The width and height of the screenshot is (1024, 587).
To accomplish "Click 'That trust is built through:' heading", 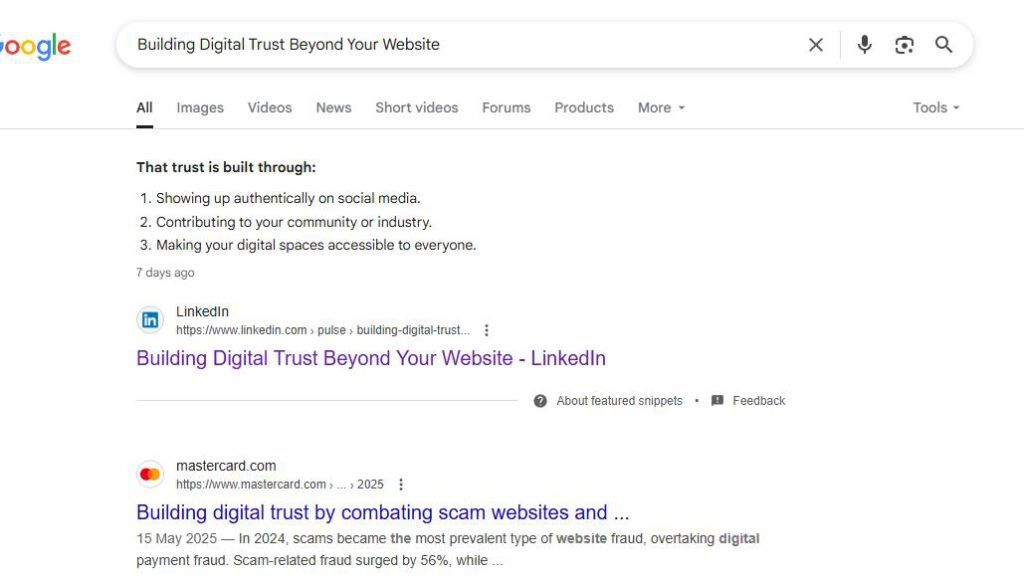I will pyautogui.click(x=226, y=167).
